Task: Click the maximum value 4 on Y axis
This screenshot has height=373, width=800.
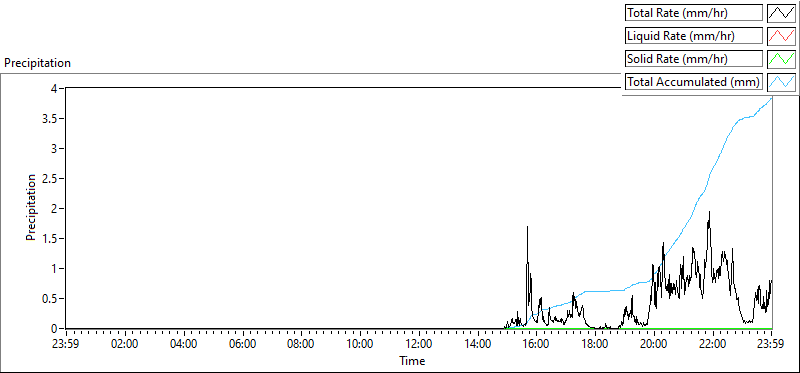Action: pos(61,89)
